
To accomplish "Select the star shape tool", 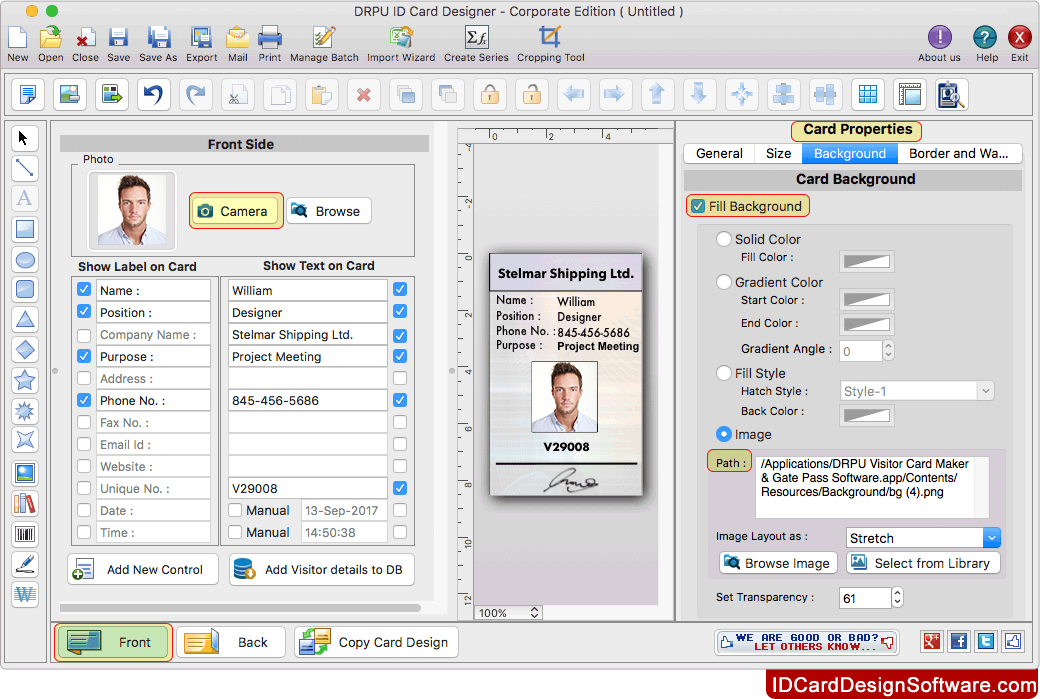I will (x=25, y=380).
